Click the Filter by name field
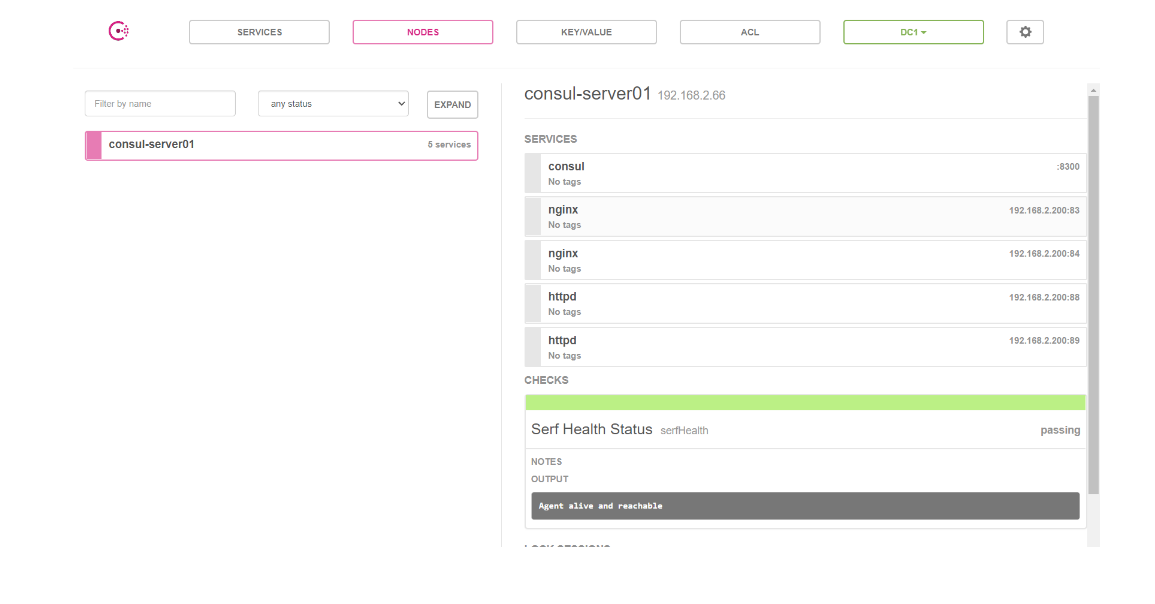This screenshot has height=604, width=1155. (160, 104)
